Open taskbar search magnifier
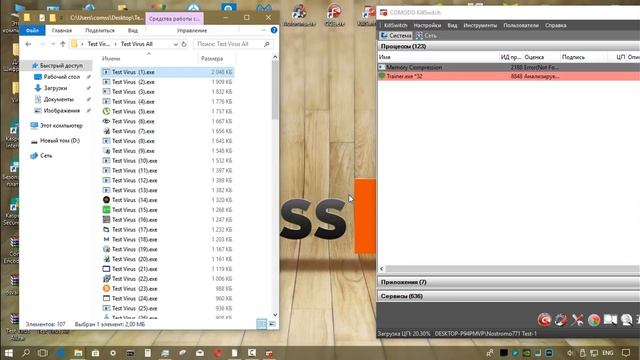The image size is (640, 360). point(26,353)
